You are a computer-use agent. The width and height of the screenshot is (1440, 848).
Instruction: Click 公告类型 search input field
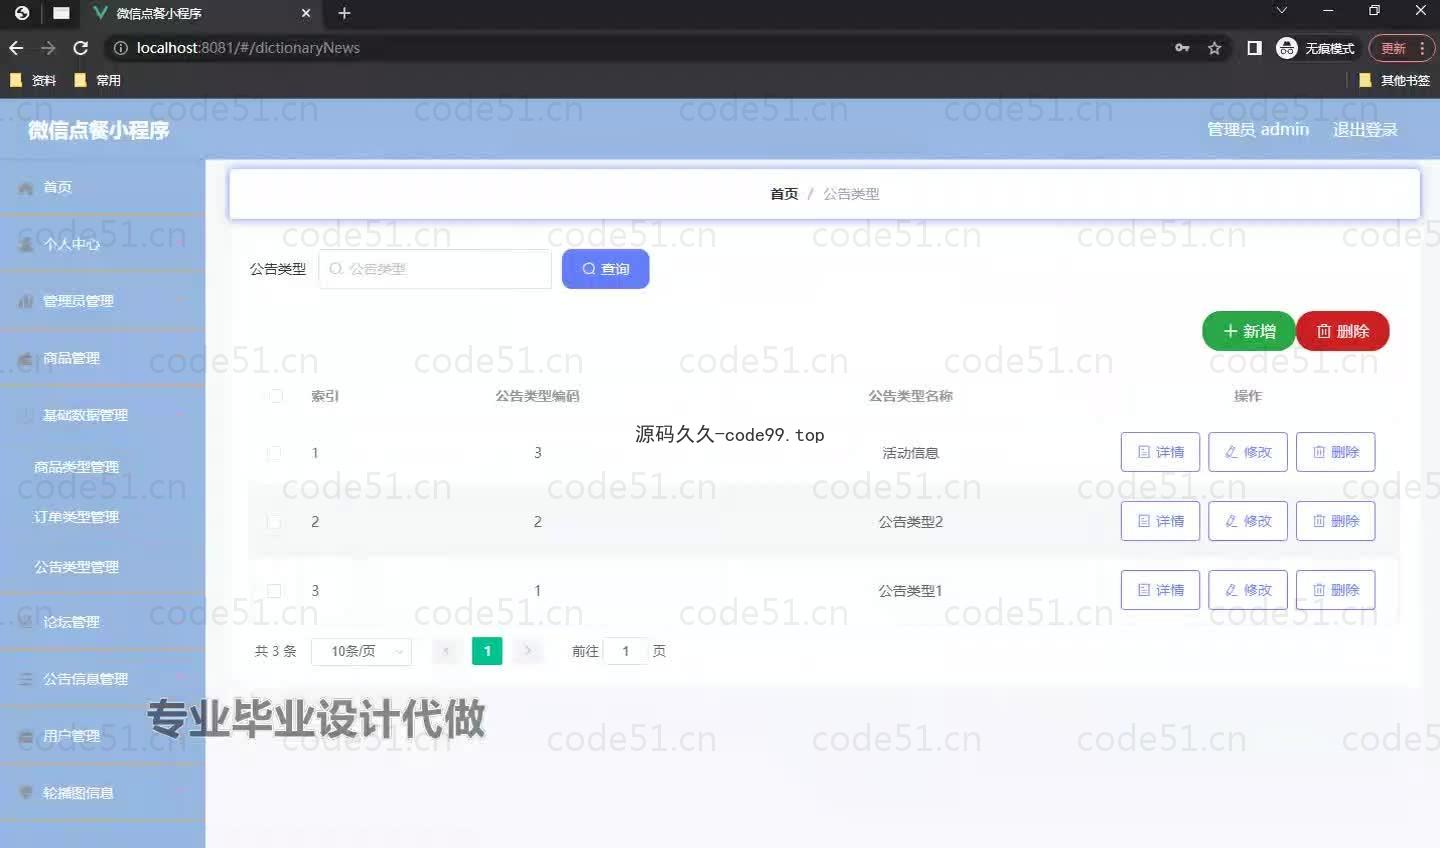[435, 269]
